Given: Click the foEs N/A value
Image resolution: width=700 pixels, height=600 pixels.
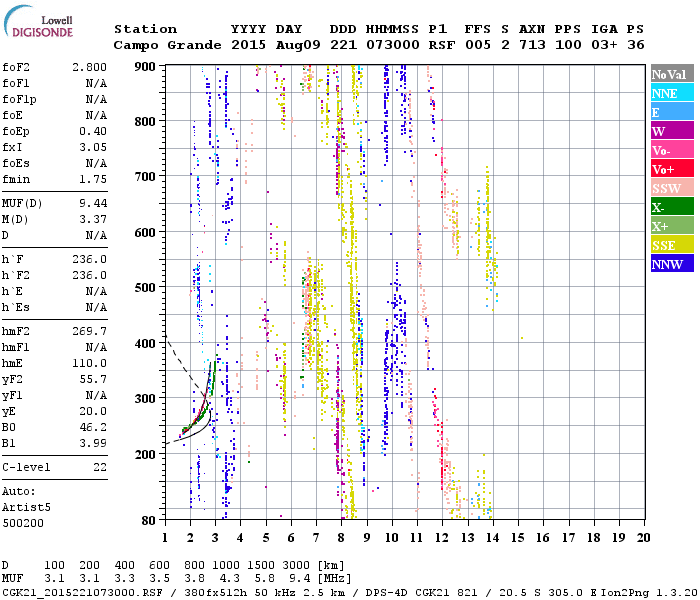Looking at the screenshot, I should coord(96,163).
